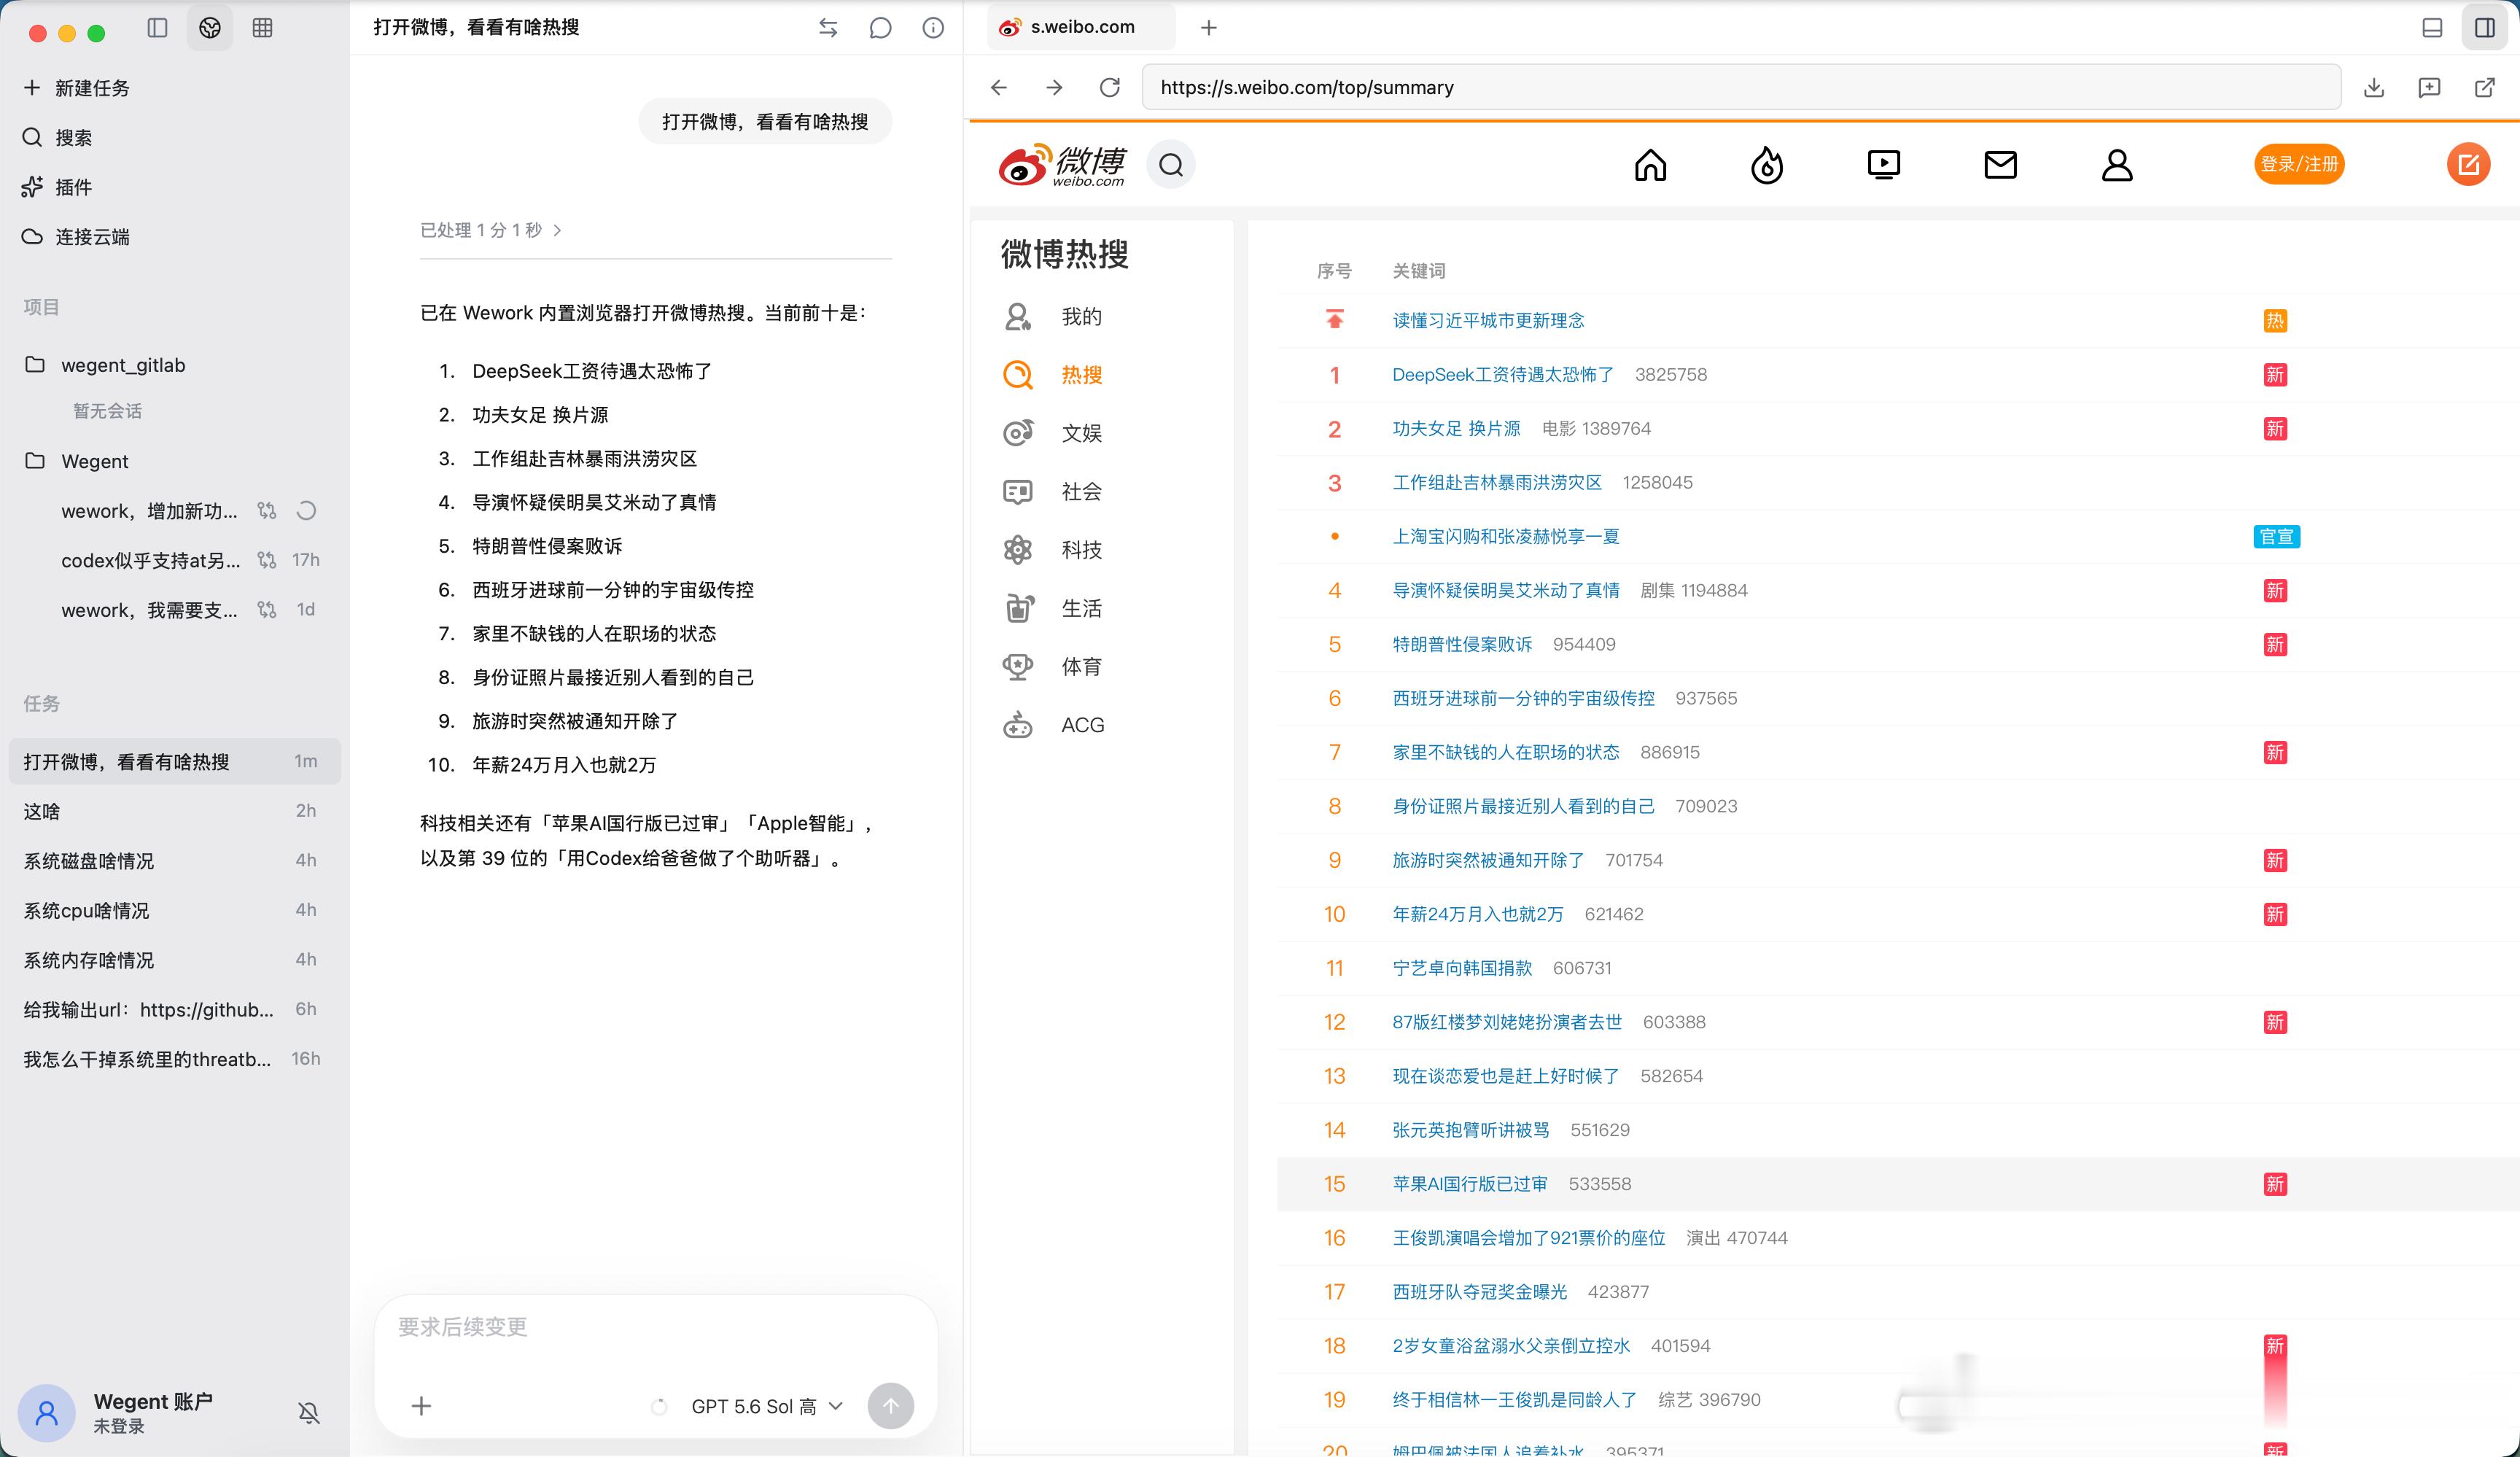Open the Weibo video icon
The height and width of the screenshot is (1457, 2520).
[1884, 165]
